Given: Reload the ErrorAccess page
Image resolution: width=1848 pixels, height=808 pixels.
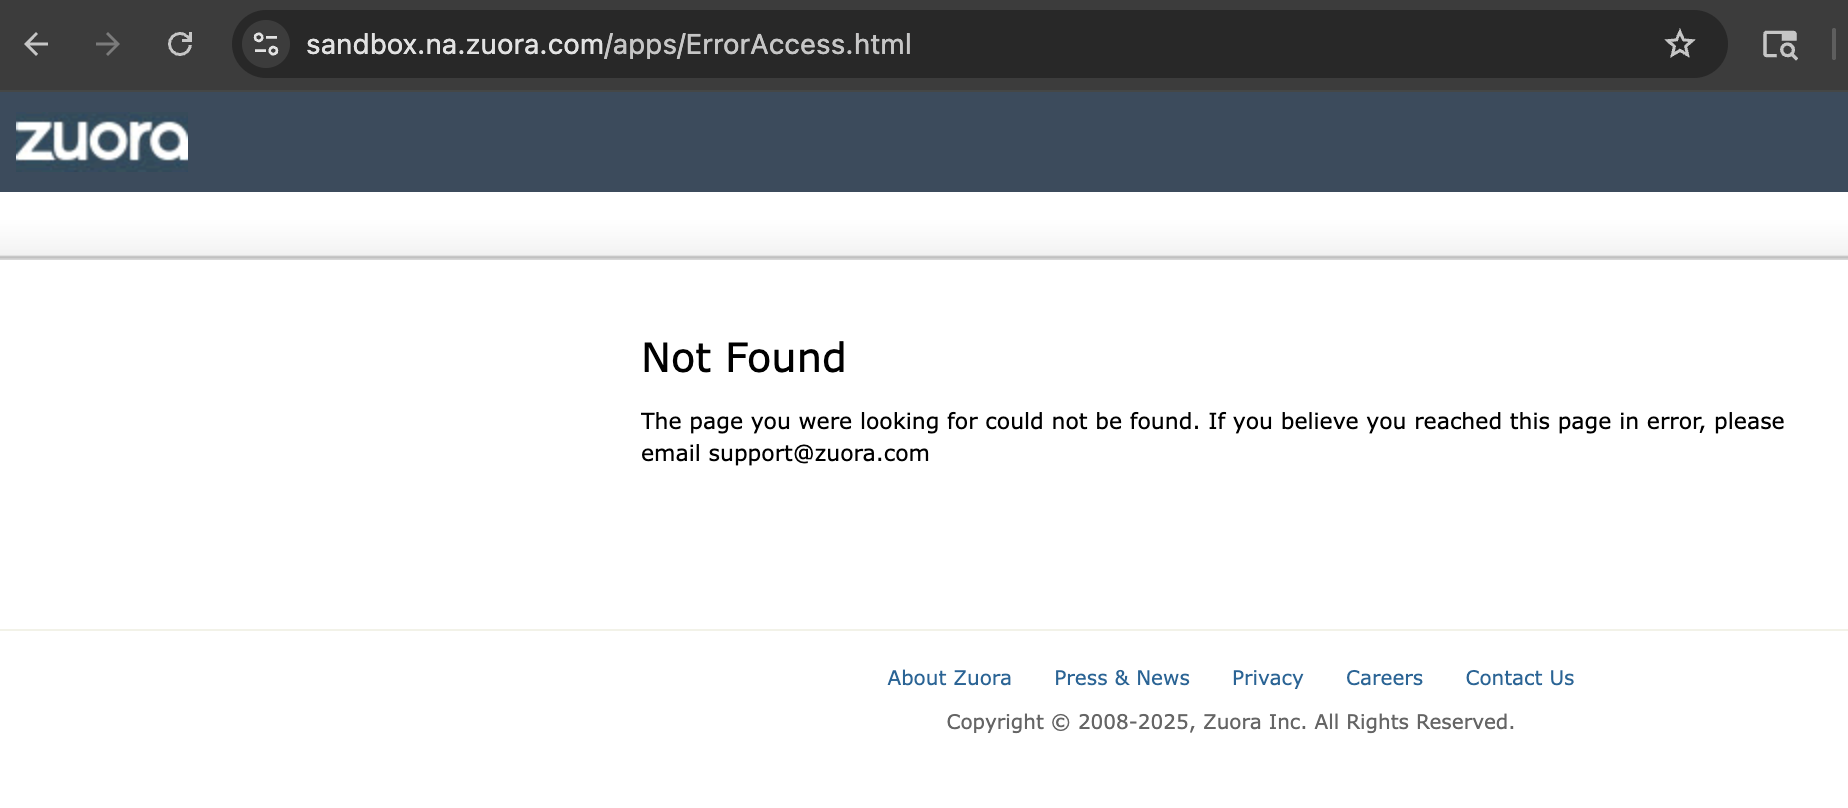Looking at the screenshot, I should tap(180, 44).
